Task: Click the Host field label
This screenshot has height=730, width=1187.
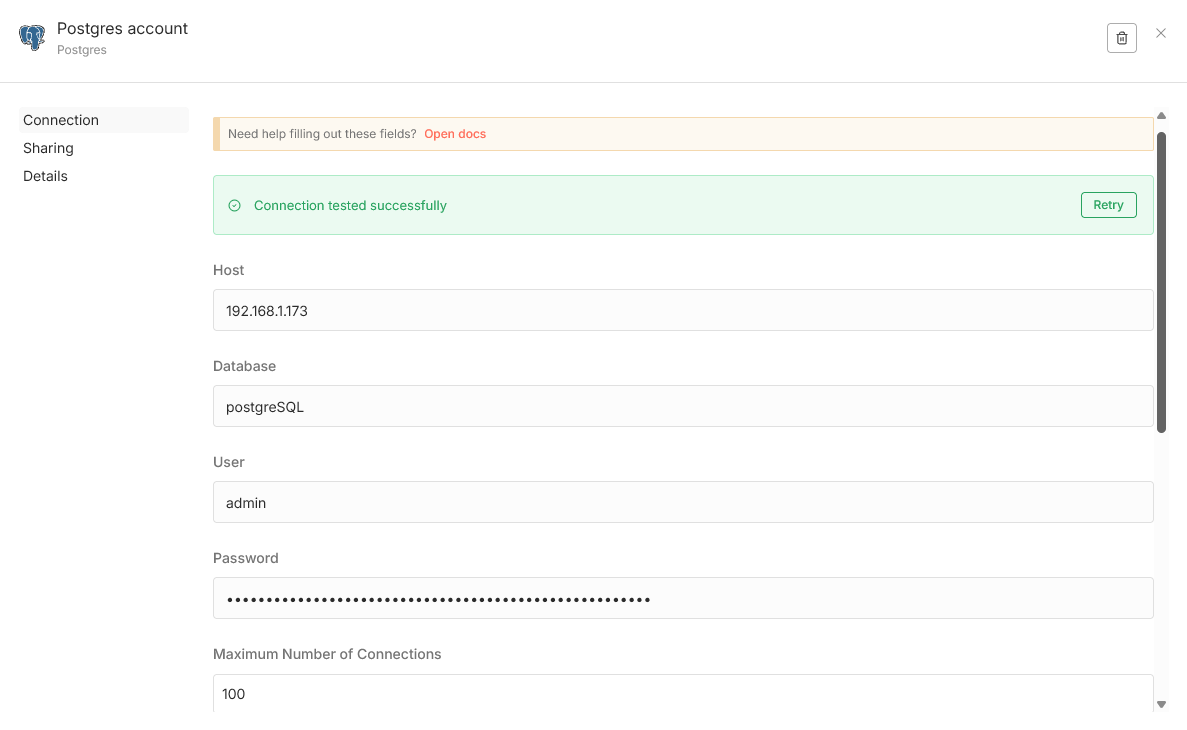Action: 229,271
